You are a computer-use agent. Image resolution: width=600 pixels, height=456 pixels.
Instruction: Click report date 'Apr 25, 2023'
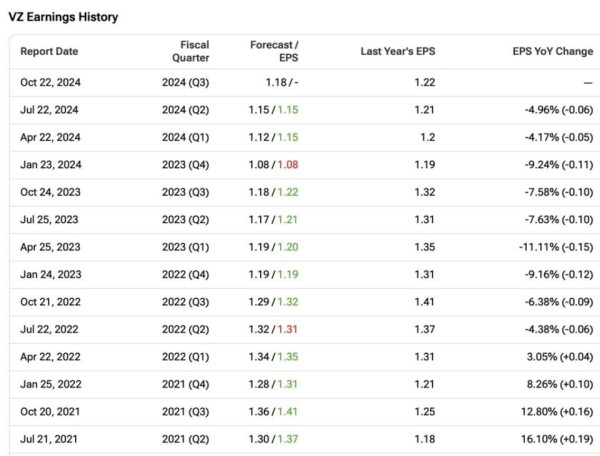point(51,247)
